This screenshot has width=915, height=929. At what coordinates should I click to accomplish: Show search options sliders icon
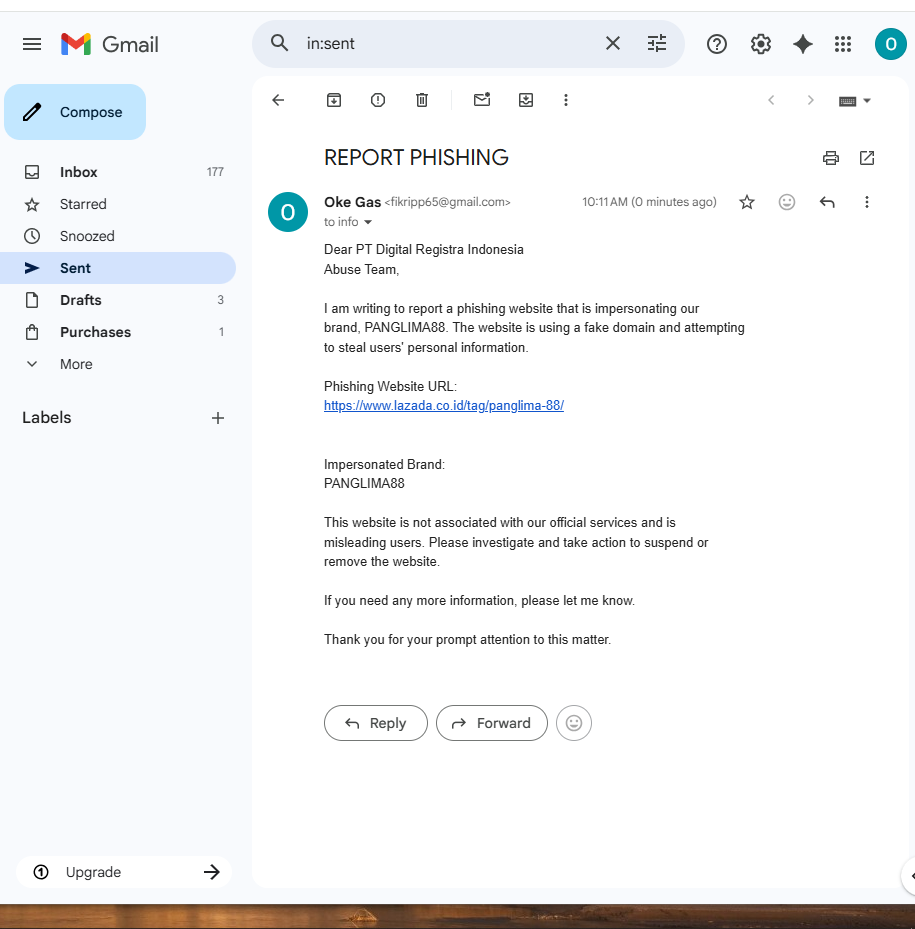click(657, 43)
